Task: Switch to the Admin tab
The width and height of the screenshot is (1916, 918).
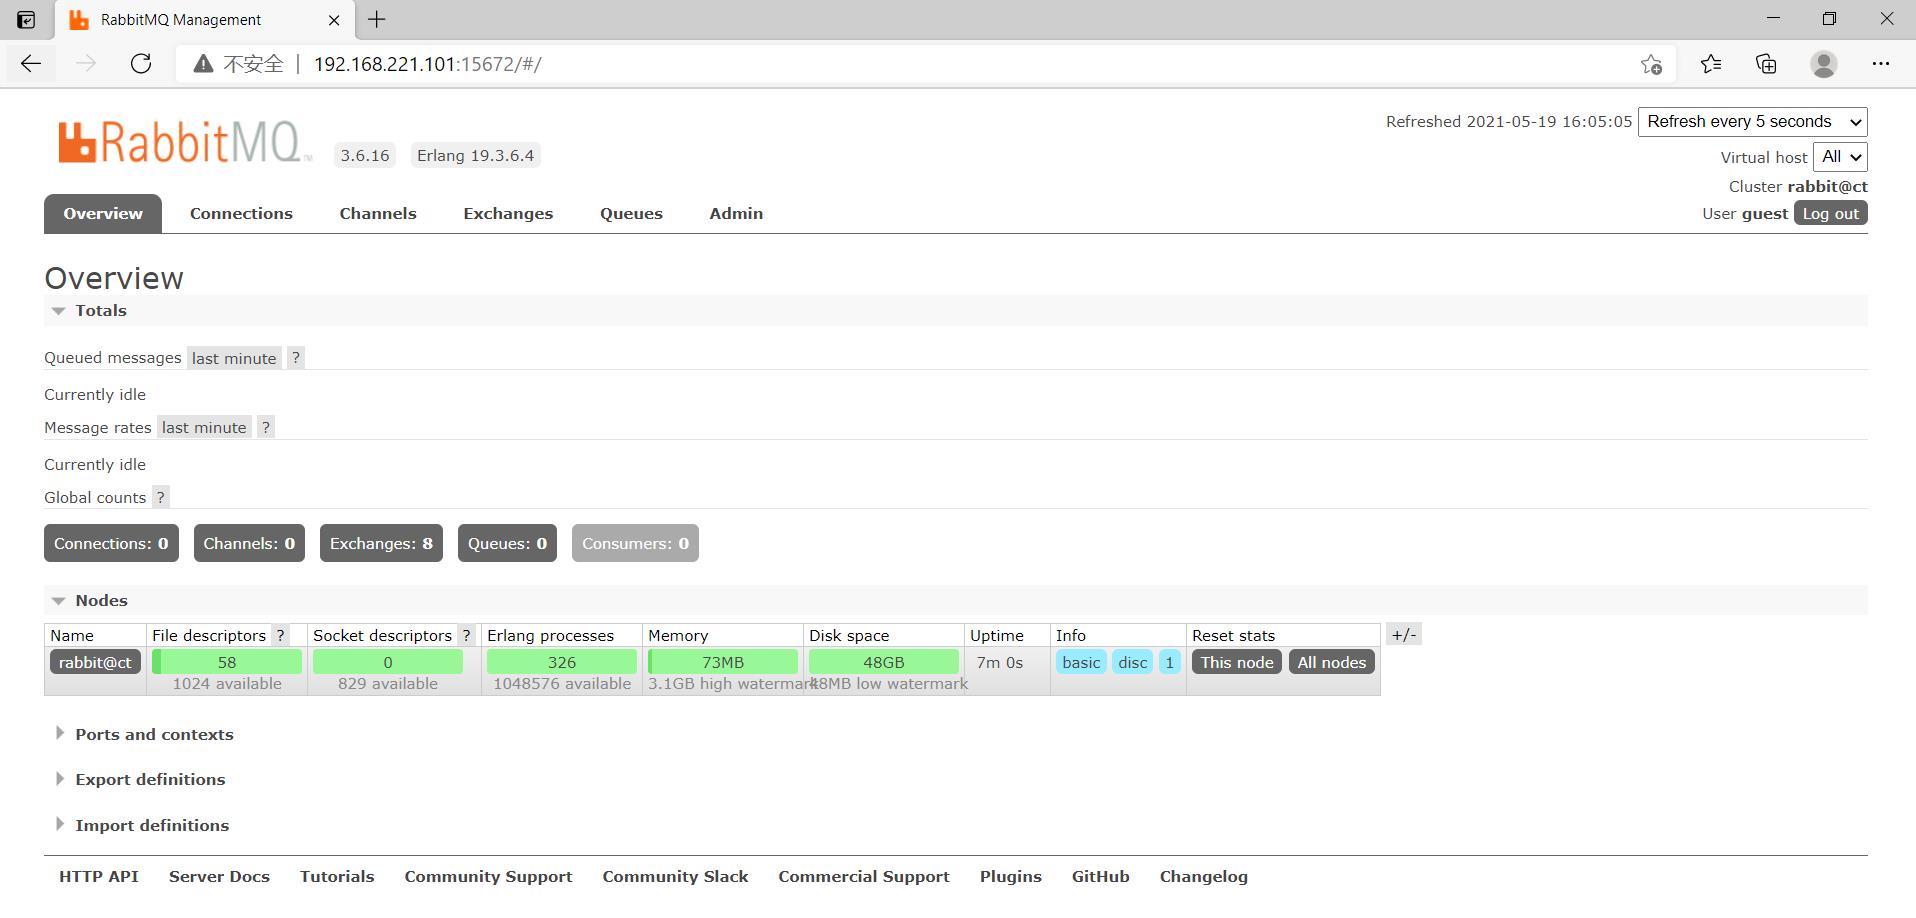Action: click(736, 214)
